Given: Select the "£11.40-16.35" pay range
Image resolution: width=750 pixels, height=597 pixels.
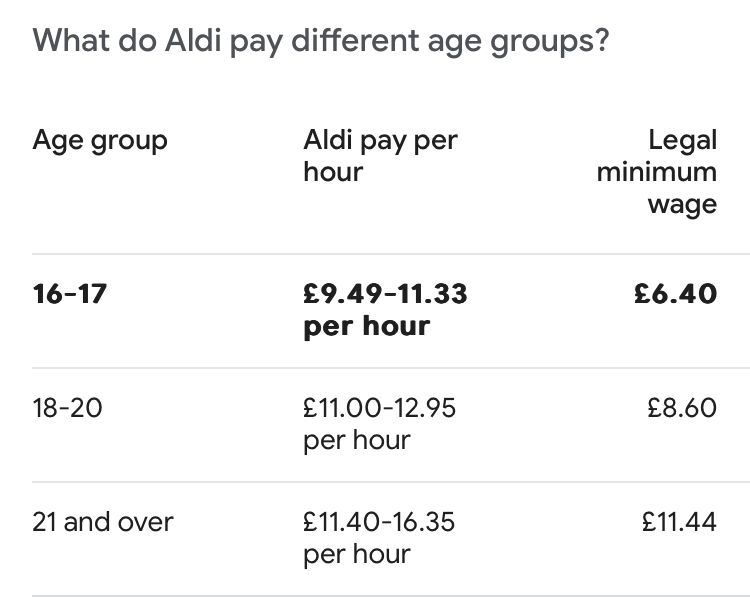Looking at the screenshot, I should 380,522.
